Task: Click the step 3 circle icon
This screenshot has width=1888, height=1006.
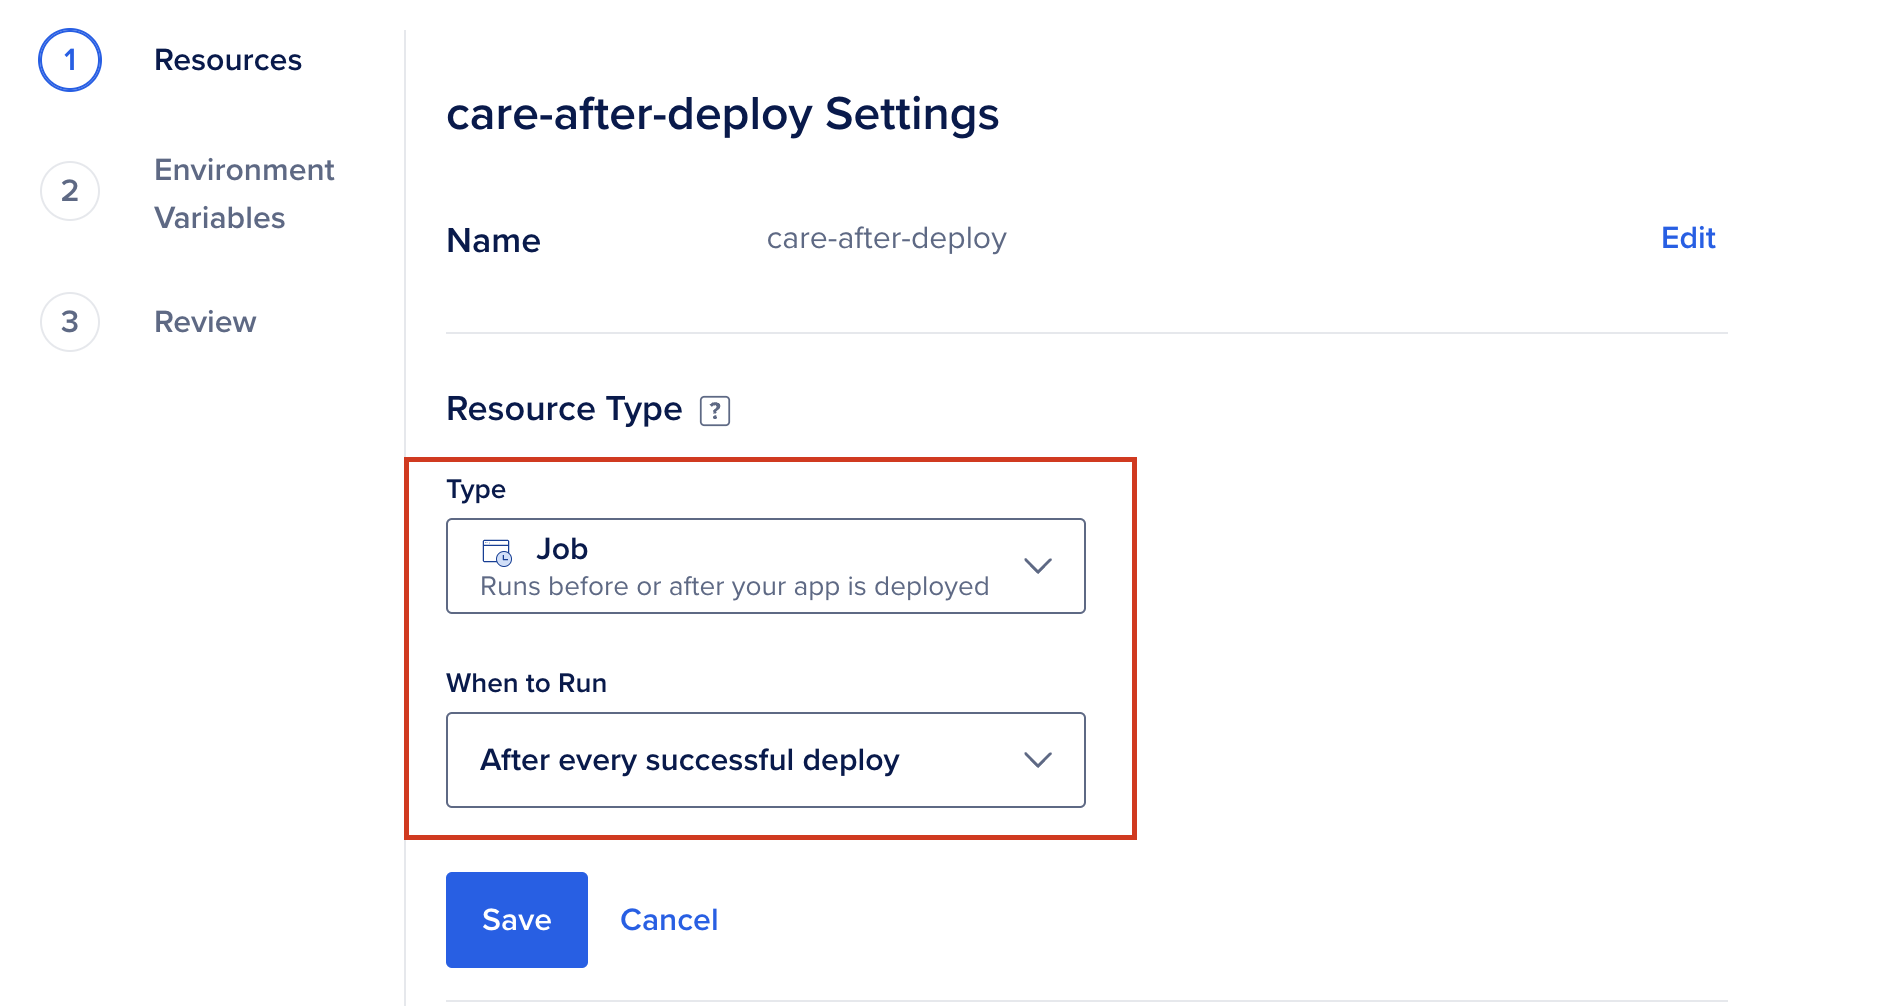Action: coord(70,322)
